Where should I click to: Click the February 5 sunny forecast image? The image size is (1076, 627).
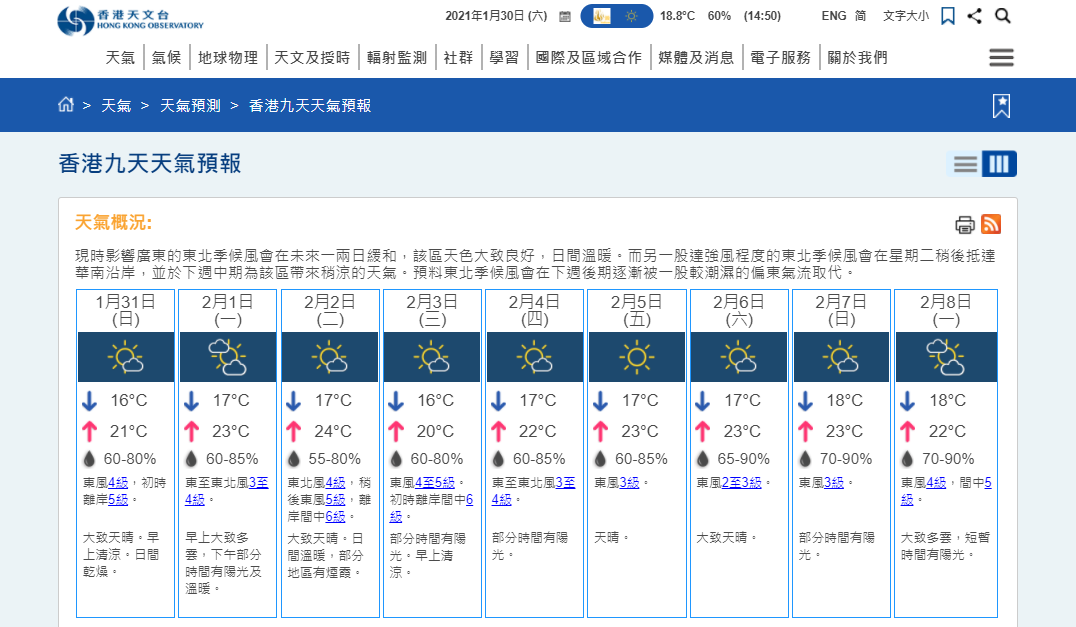pos(636,357)
